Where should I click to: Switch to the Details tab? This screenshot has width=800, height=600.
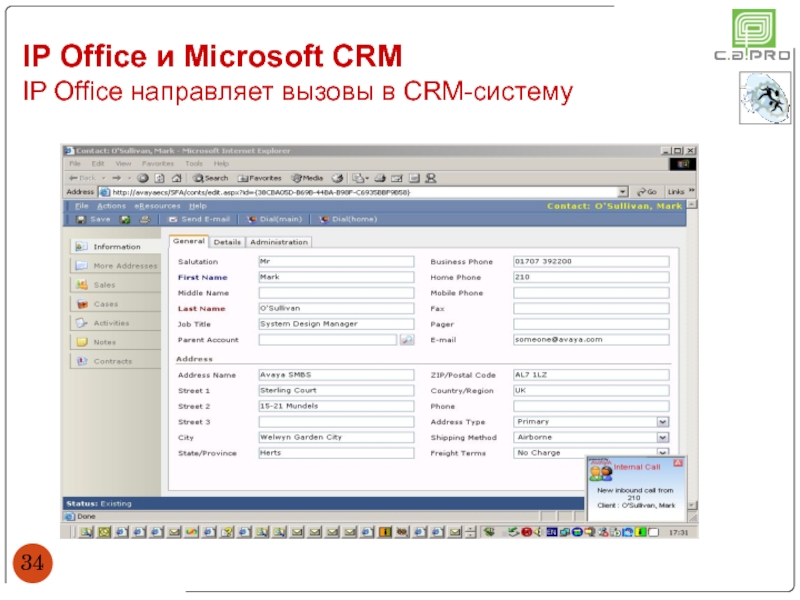[227, 242]
